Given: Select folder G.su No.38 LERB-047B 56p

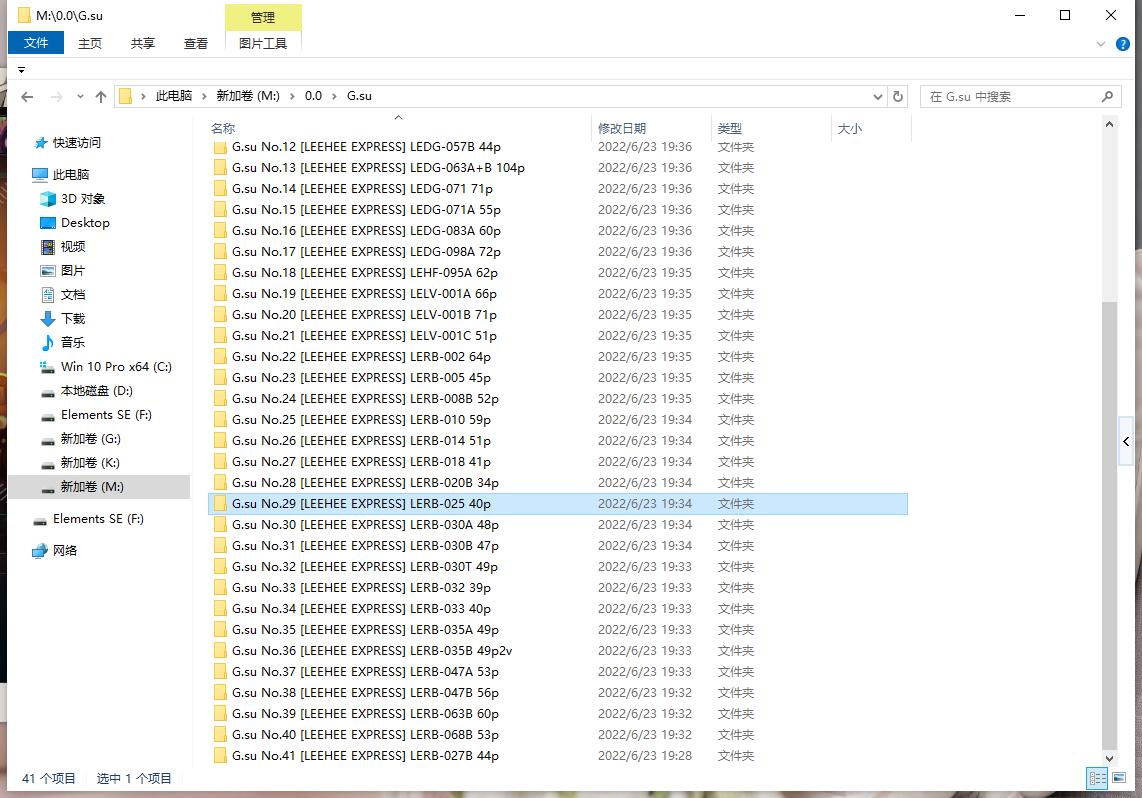Looking at the screenshot, I should coord(558,692).
